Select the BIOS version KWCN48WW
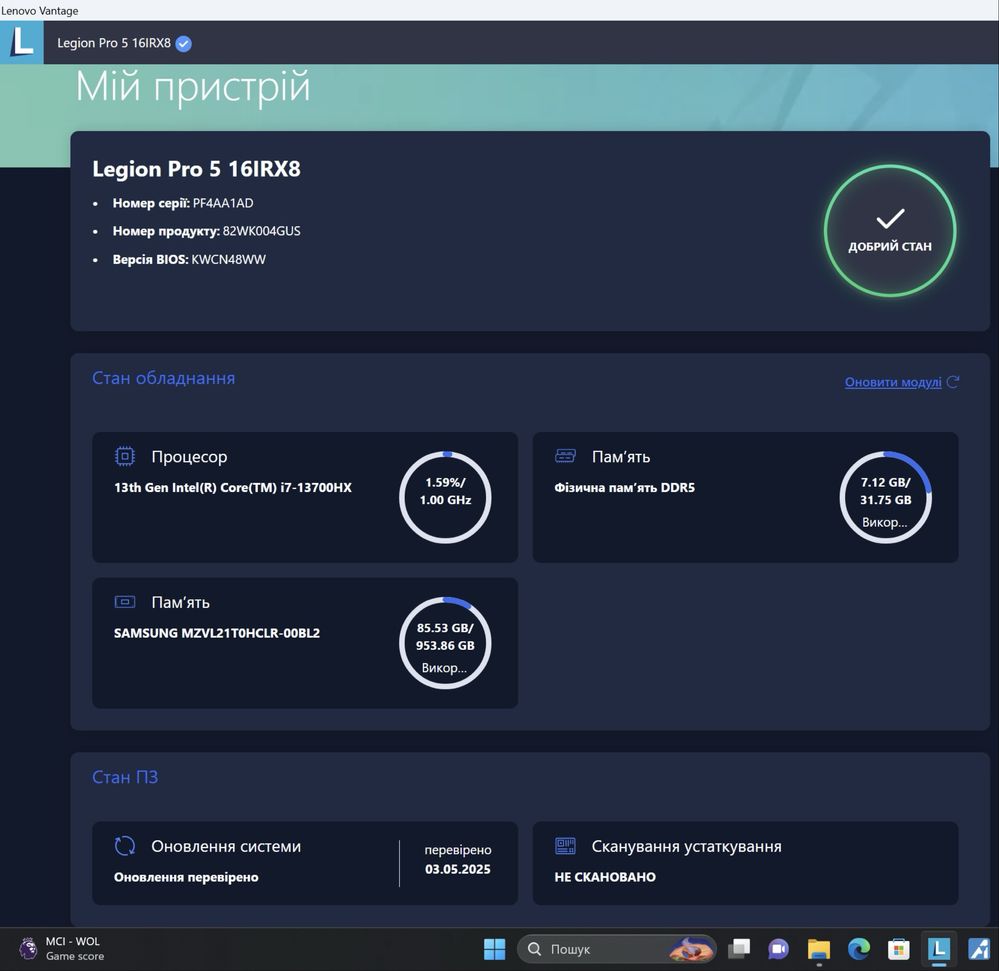 [x=228, y=259]
